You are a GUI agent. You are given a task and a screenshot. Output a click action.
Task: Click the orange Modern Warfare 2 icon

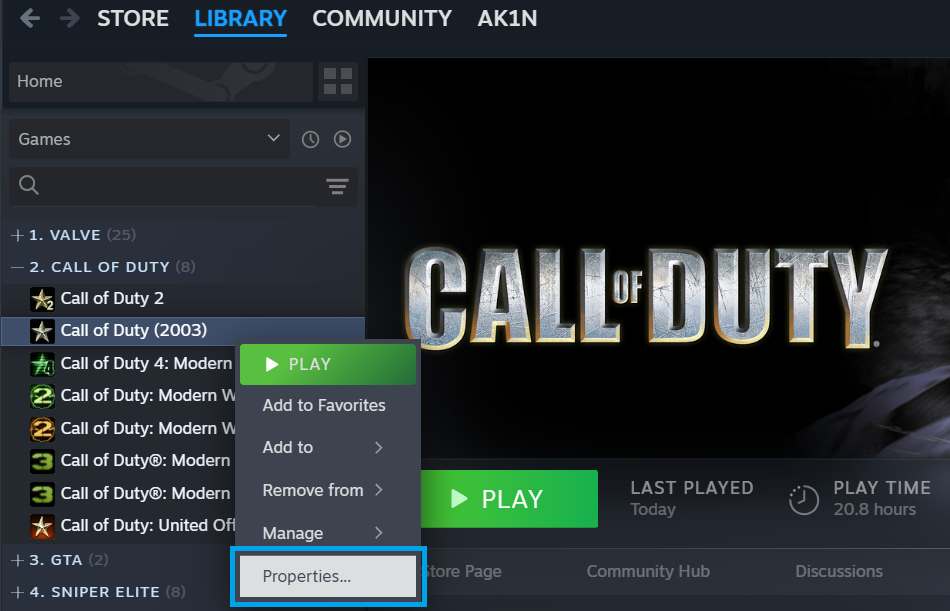pyautogui.click(x=42, y=429)
